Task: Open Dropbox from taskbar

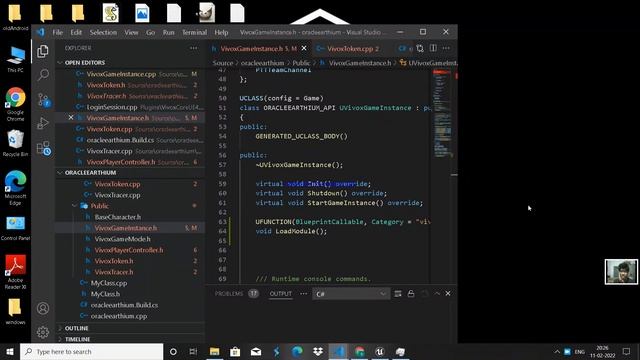Action: pyautogui.click(x=318, y=351)
